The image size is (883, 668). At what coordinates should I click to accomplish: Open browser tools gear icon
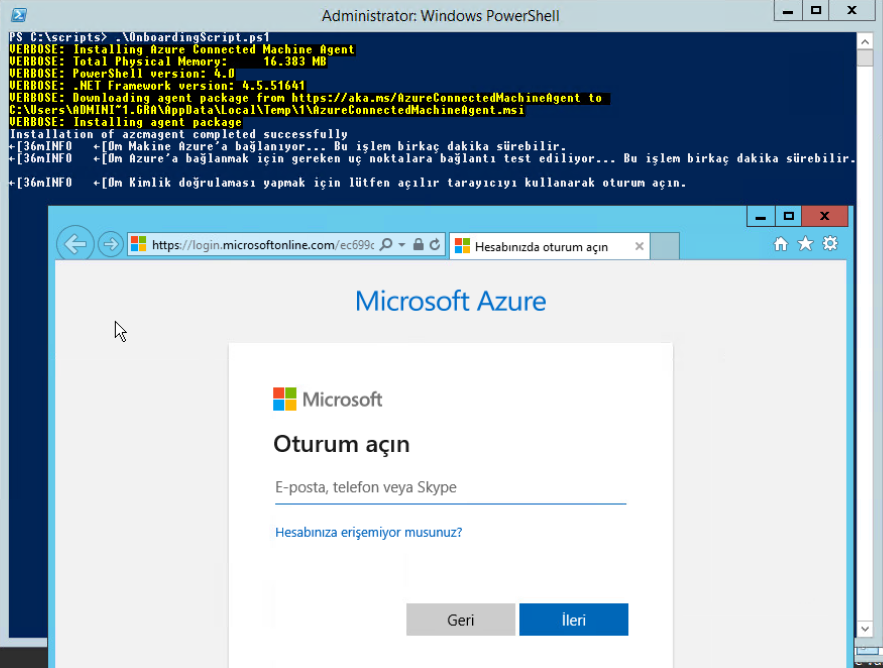(830, 243)
